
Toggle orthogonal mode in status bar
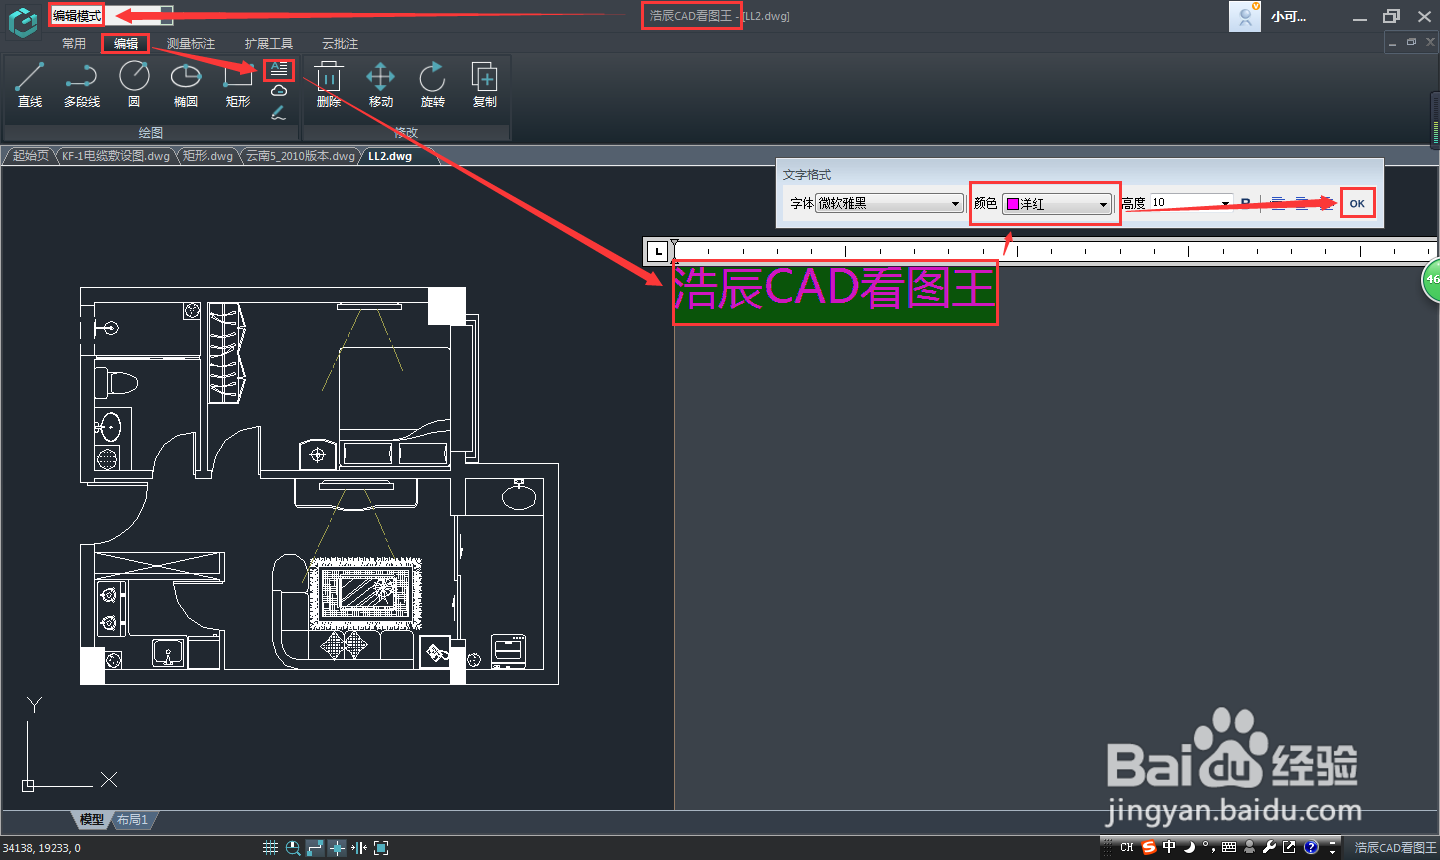(315, 848)
